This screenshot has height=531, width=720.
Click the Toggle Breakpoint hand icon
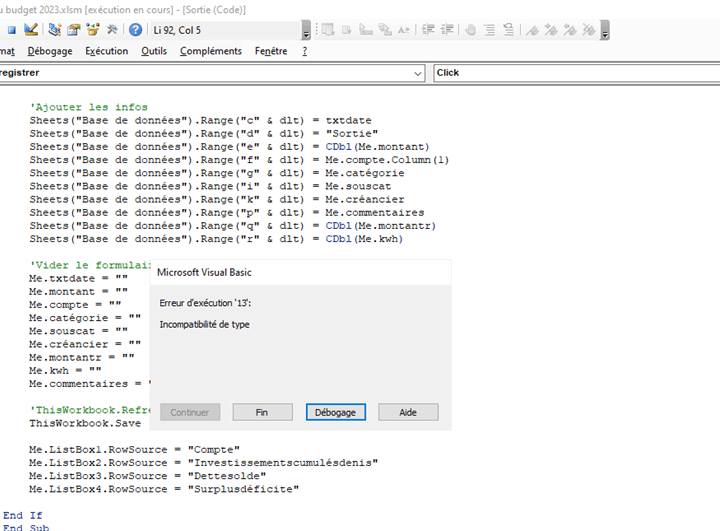470,30
